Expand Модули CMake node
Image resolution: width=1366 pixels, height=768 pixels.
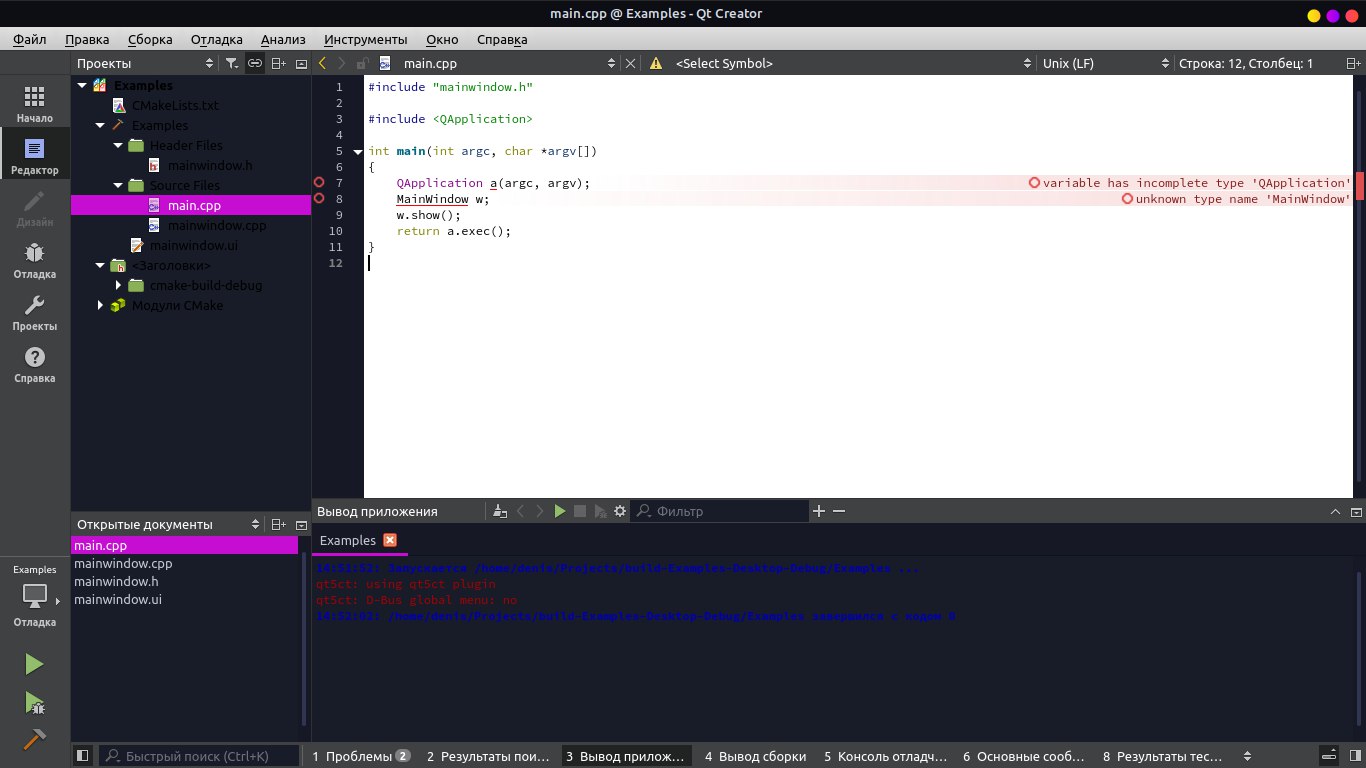(100, 306)
